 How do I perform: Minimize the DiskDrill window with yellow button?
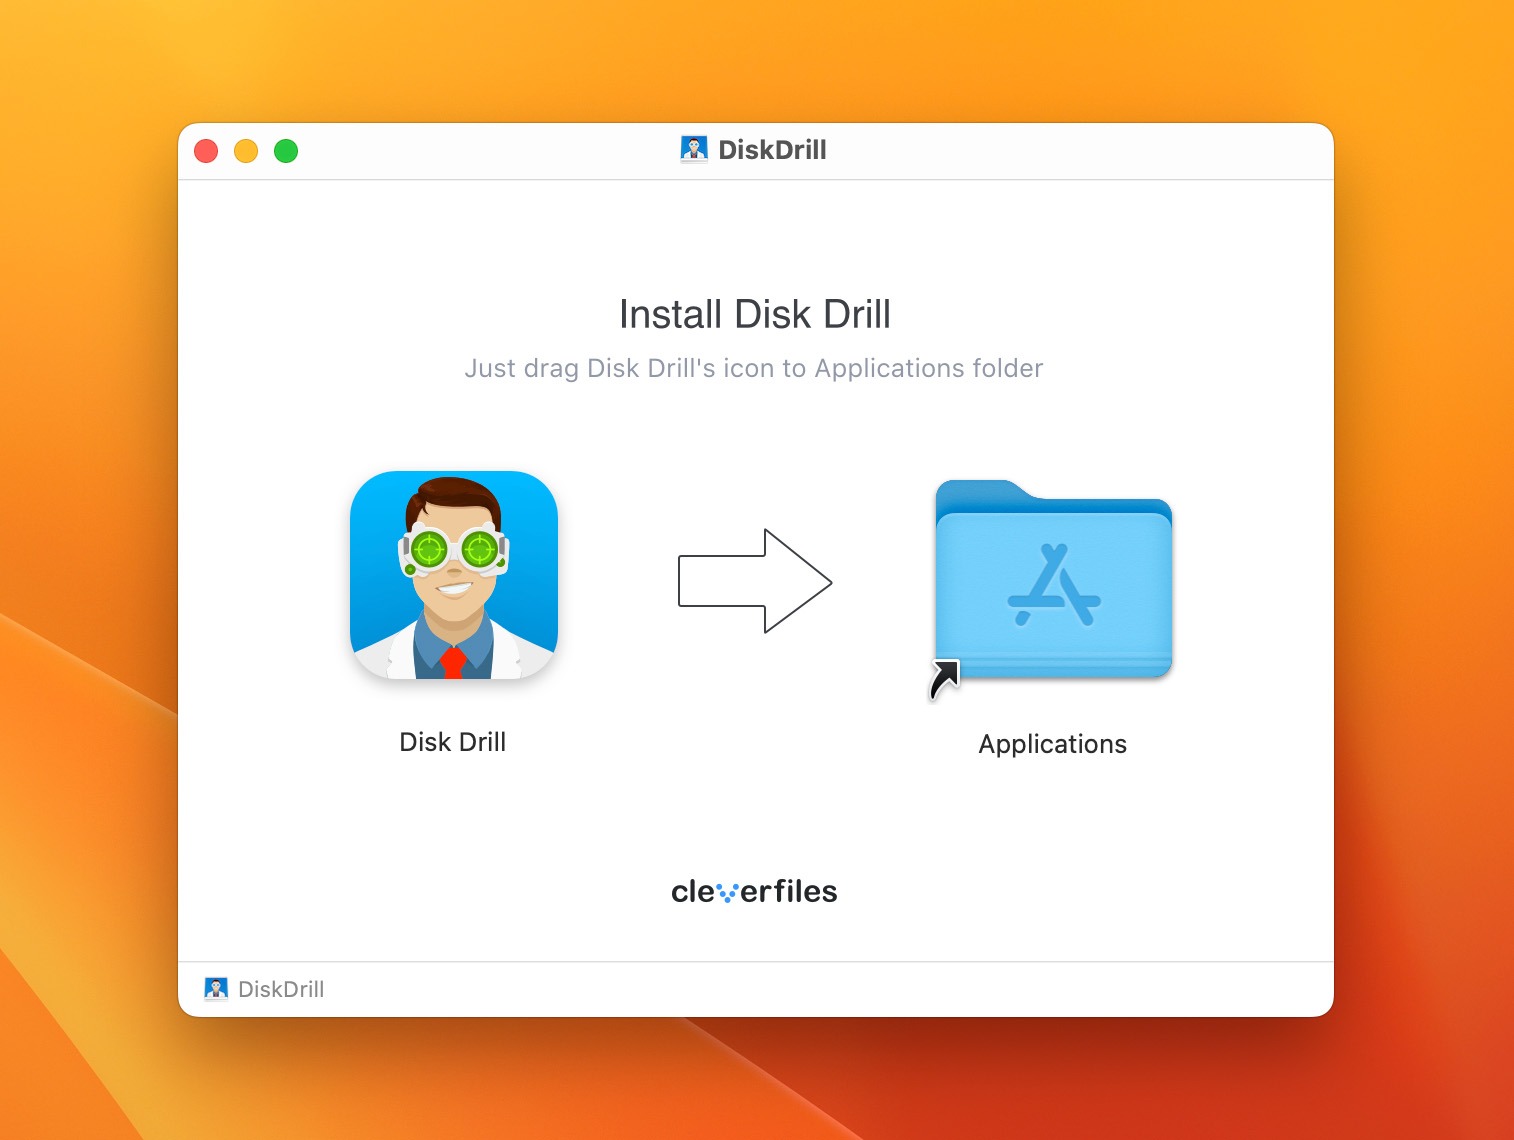(246, 151)
